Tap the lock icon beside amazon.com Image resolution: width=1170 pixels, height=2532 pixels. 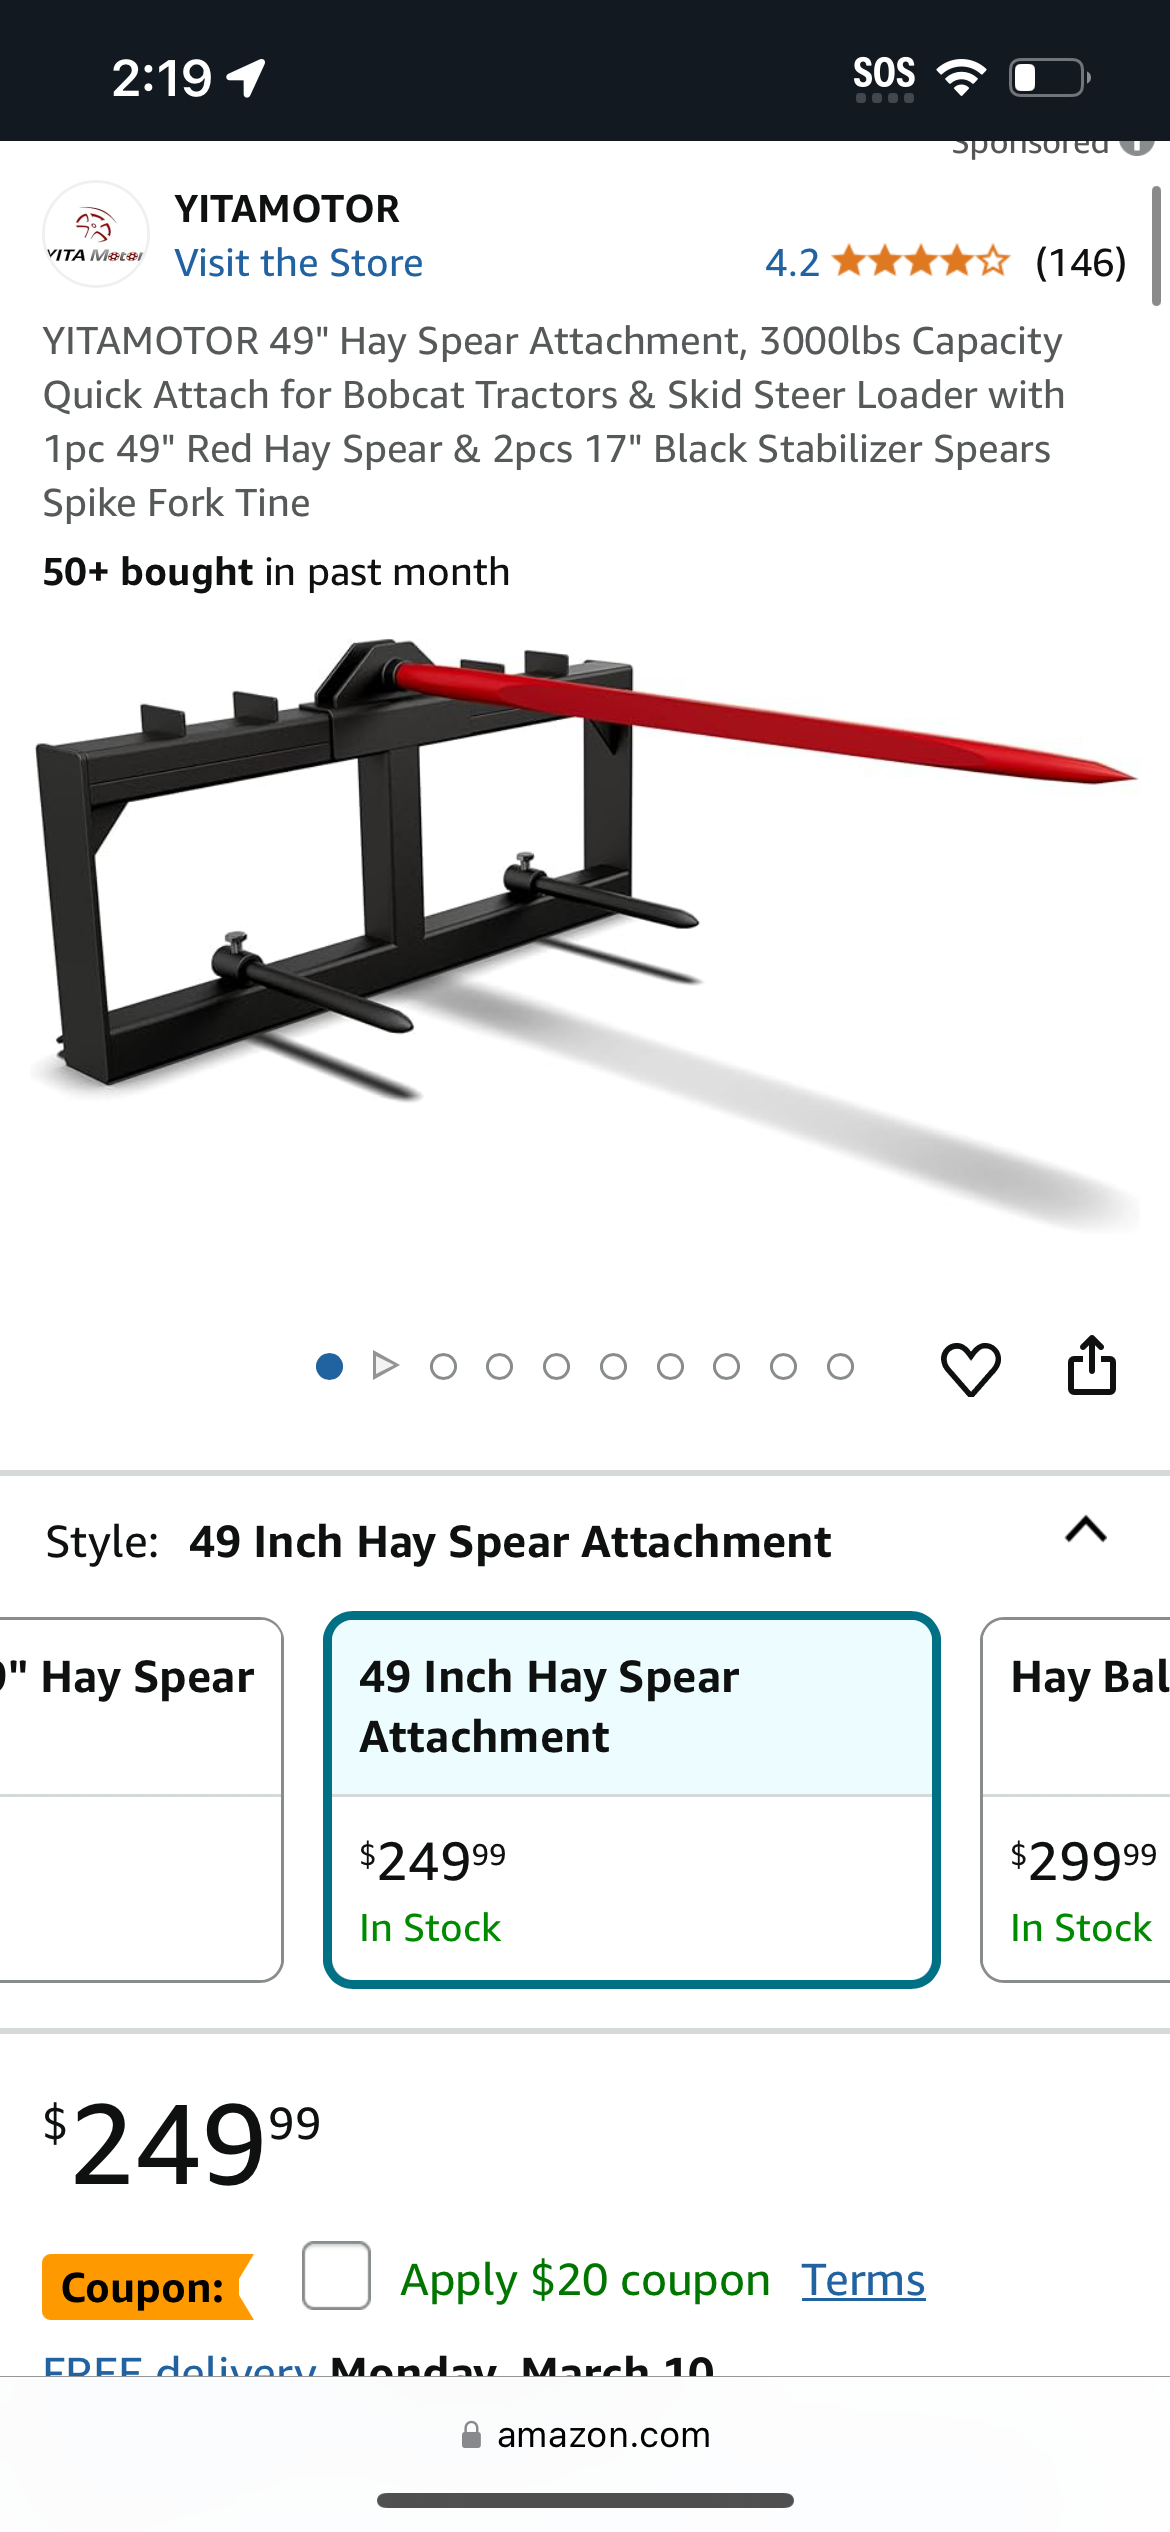click(471, 2435)
